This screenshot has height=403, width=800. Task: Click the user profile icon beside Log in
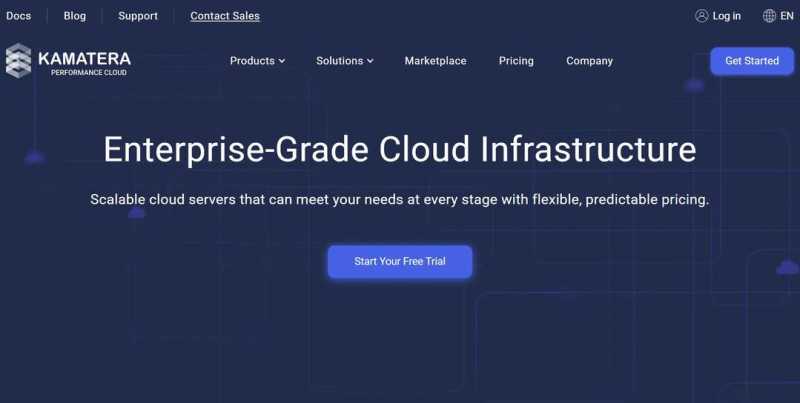coord(702,16)
